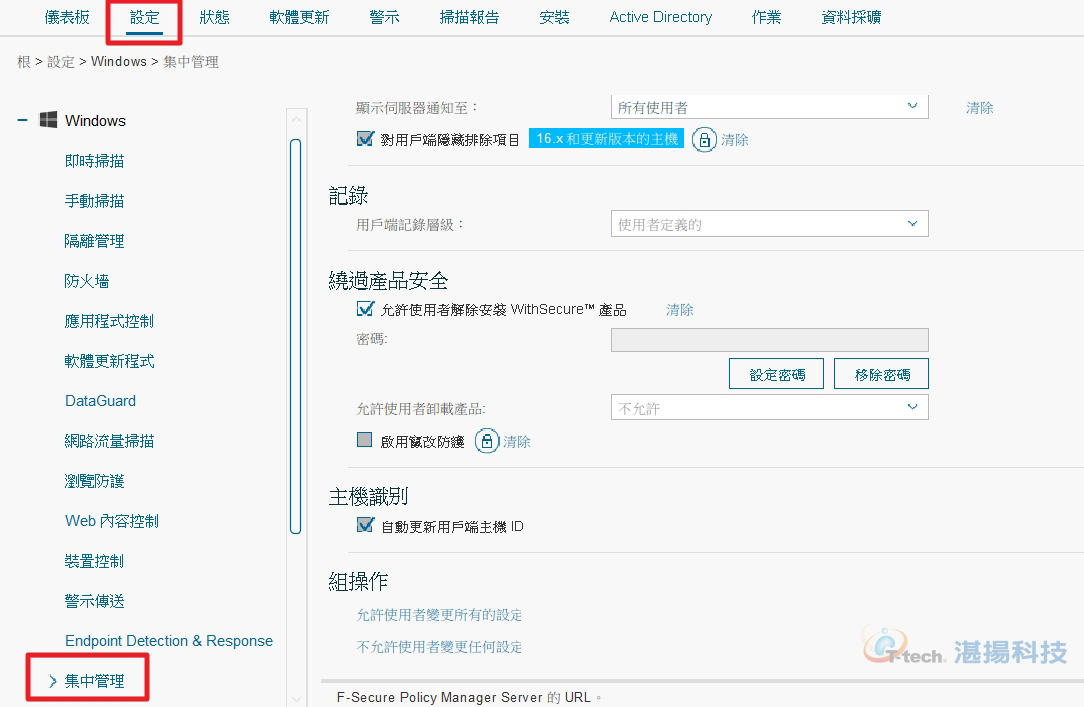The image size is (1084, 707).
Task: Open the Active Directory tab
Action: pyautogui.click(x=661, y=17)
